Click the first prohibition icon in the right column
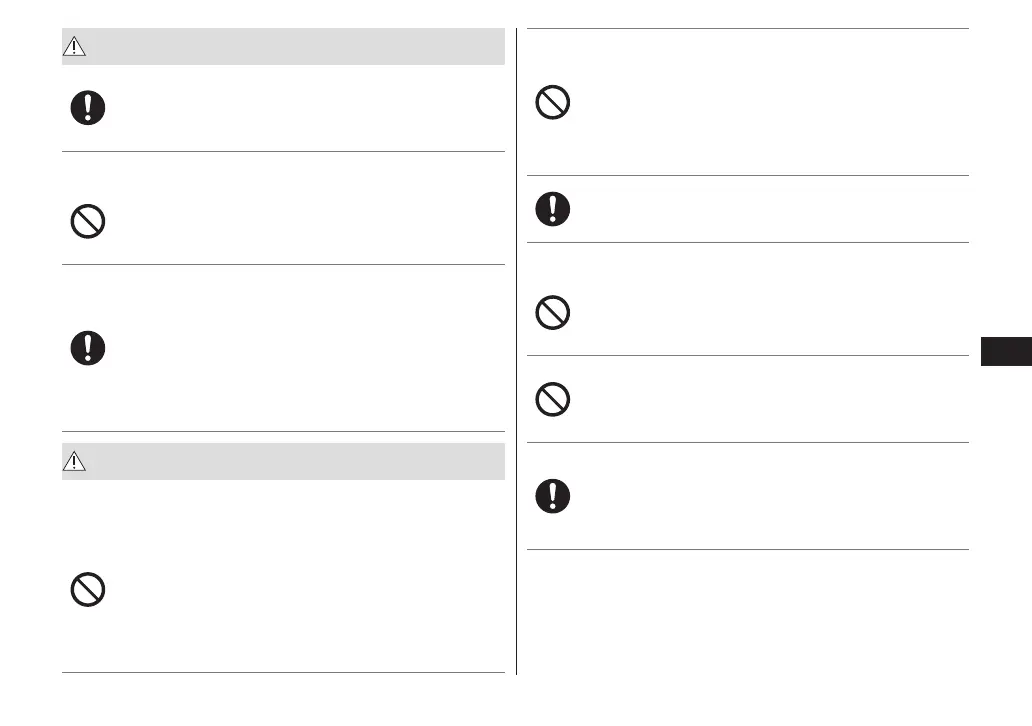1032x726 pixels. 553,103
